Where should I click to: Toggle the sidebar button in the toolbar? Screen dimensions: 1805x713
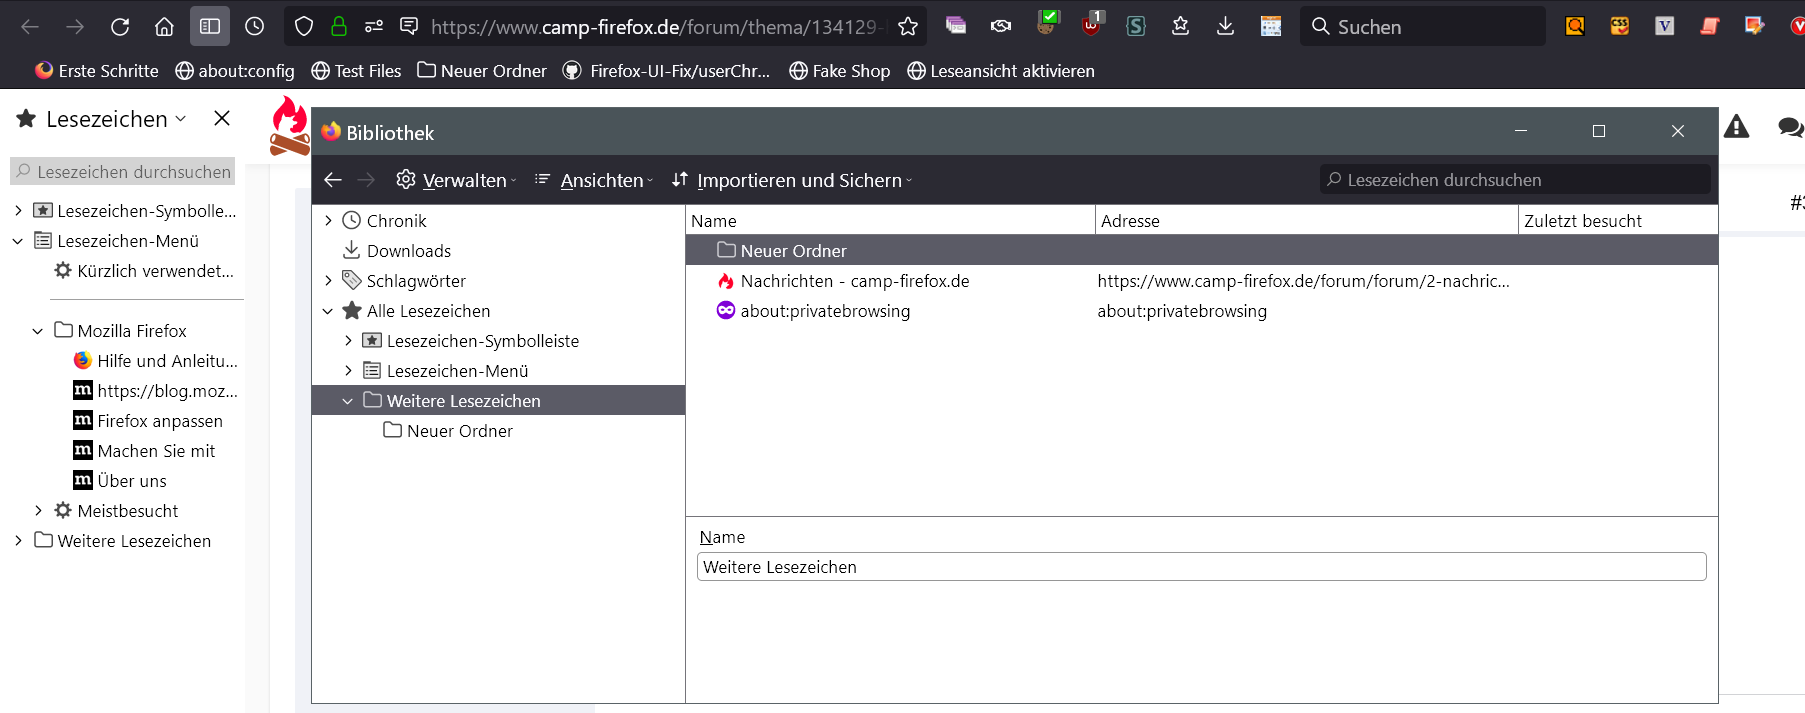tap(210, 27)
